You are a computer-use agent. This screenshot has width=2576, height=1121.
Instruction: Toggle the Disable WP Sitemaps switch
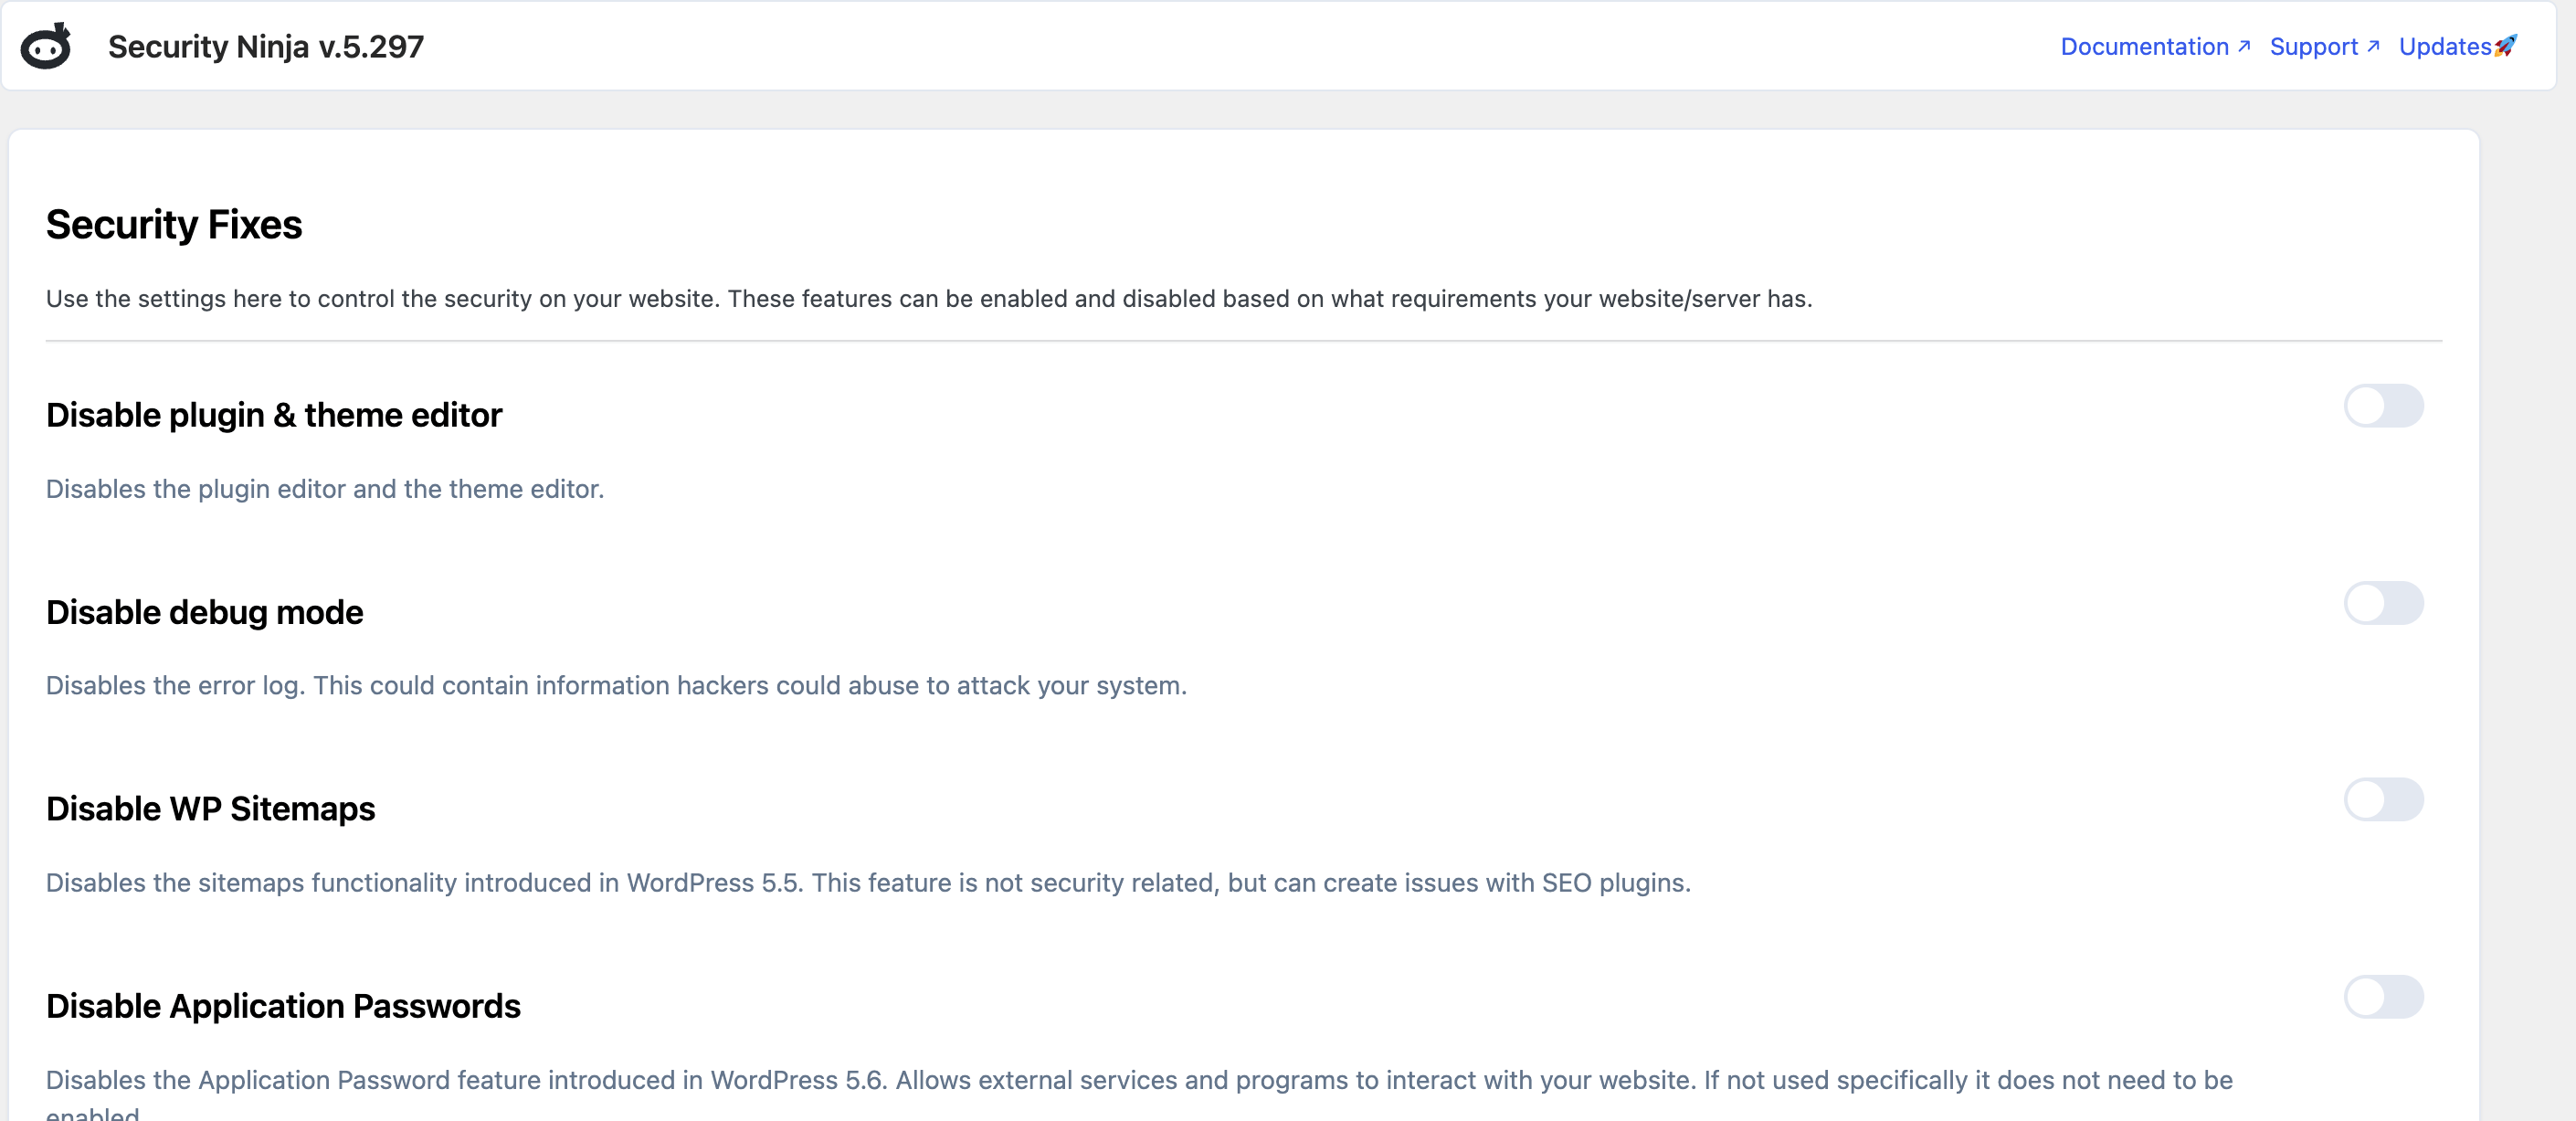click(x=2384, y=800)
